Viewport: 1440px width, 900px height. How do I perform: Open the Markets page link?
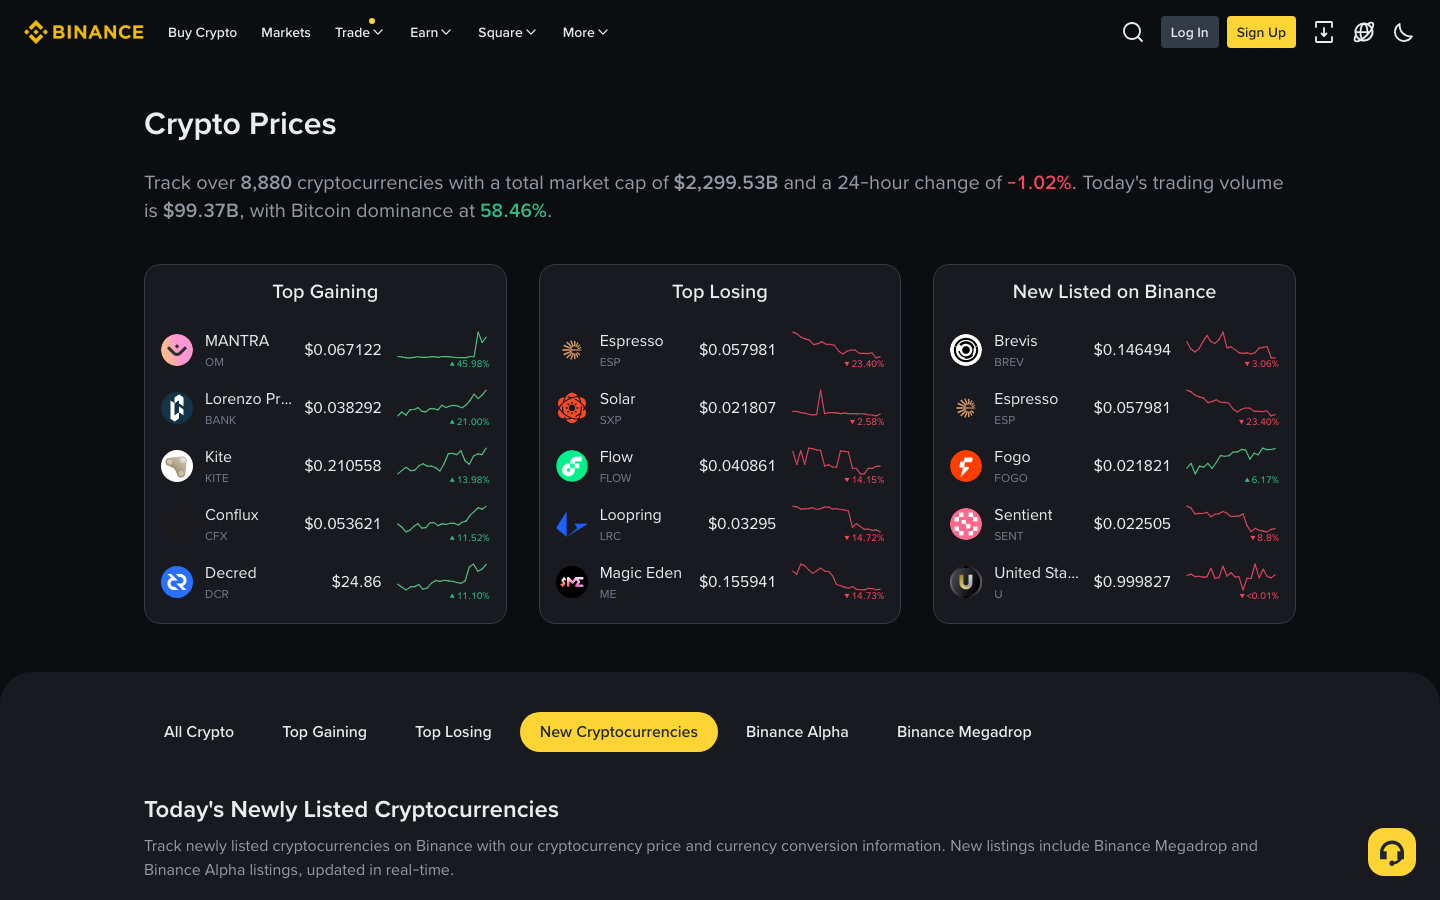tap(285, 32)
